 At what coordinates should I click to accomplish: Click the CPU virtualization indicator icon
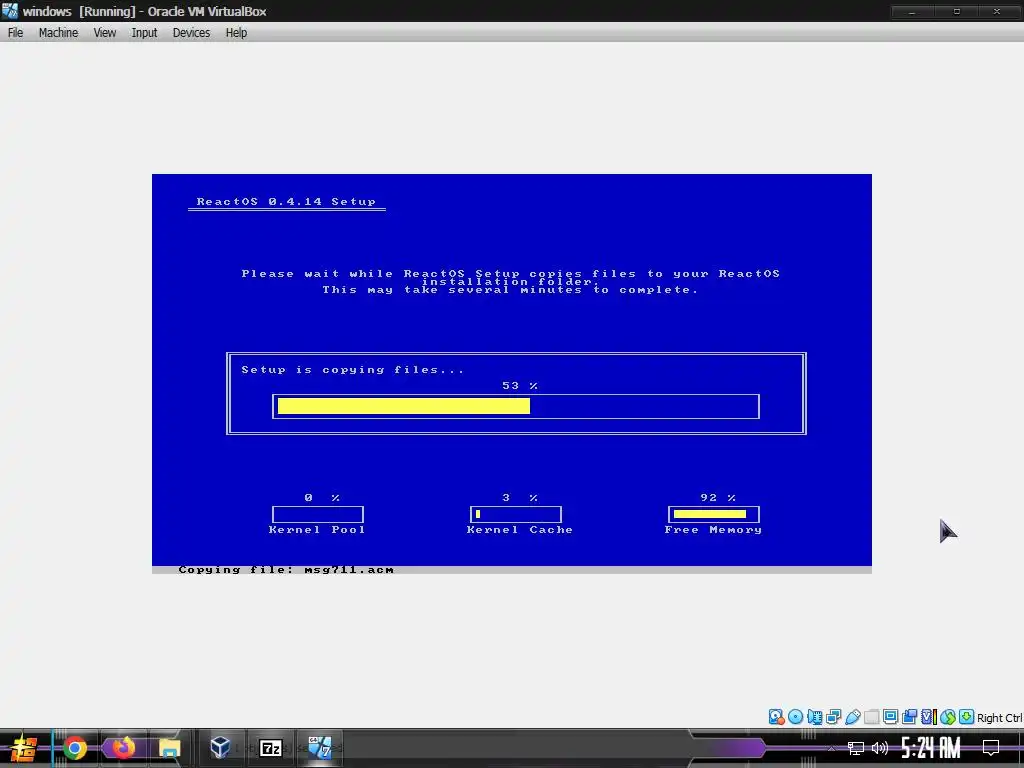[929, 717]
